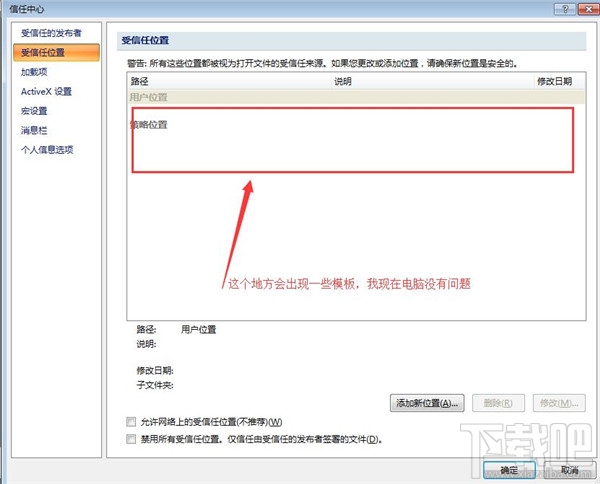Viewport: 600px width, 484px height.
Task: Click the help question mark button
Action: click(x=565, y=9)
